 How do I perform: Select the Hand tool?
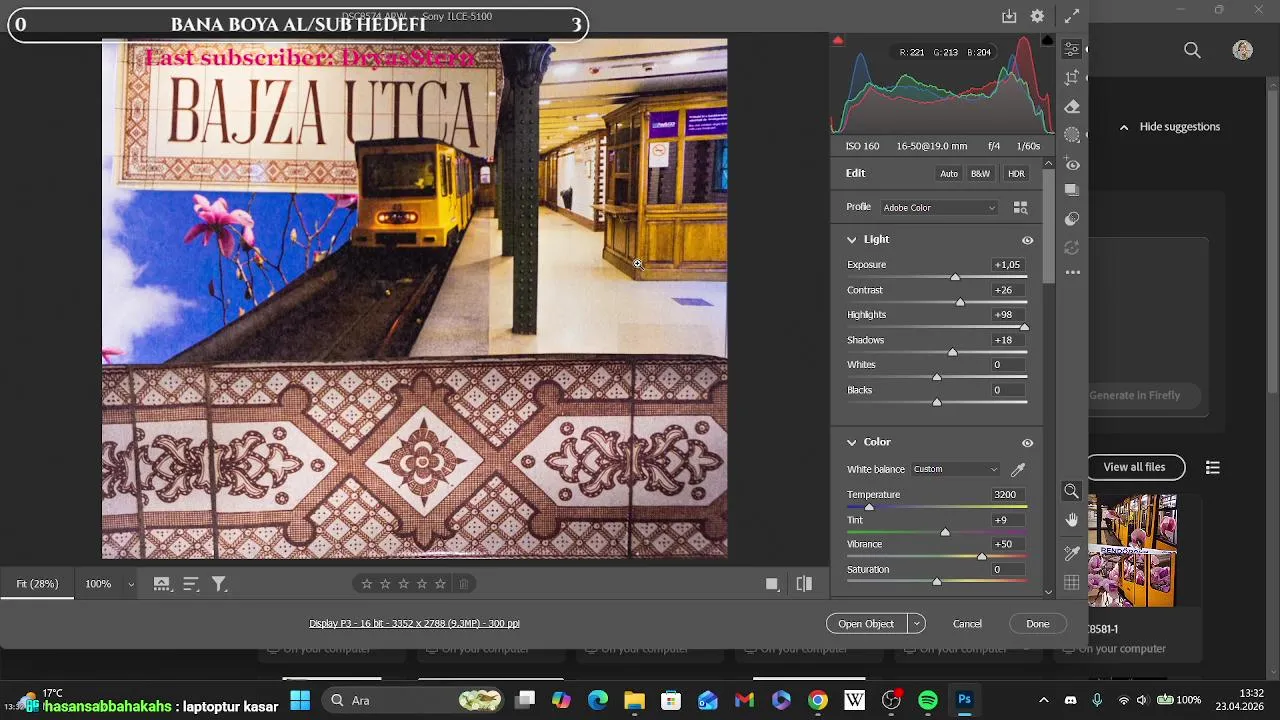[x=1072, y=520]
